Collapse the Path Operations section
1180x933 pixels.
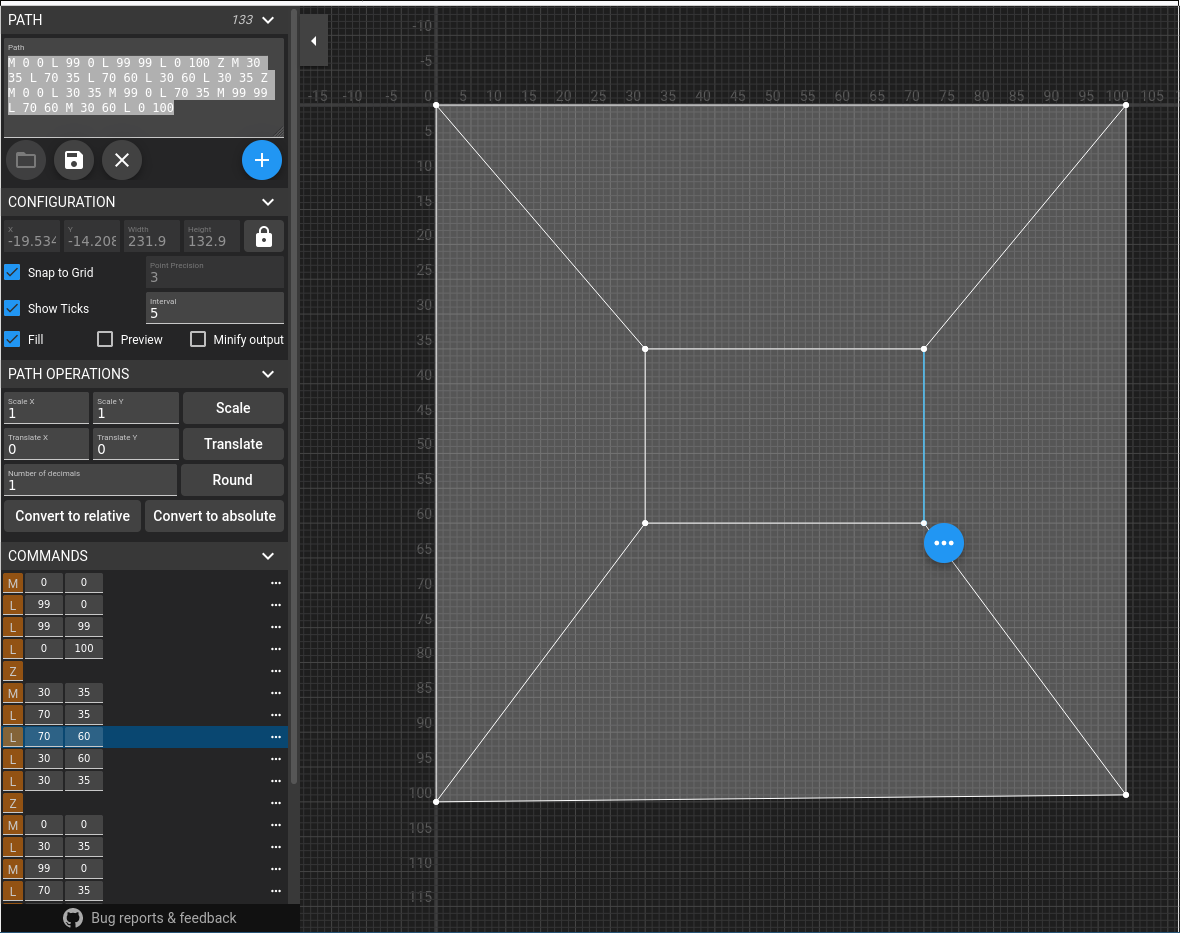pos(268,374)
